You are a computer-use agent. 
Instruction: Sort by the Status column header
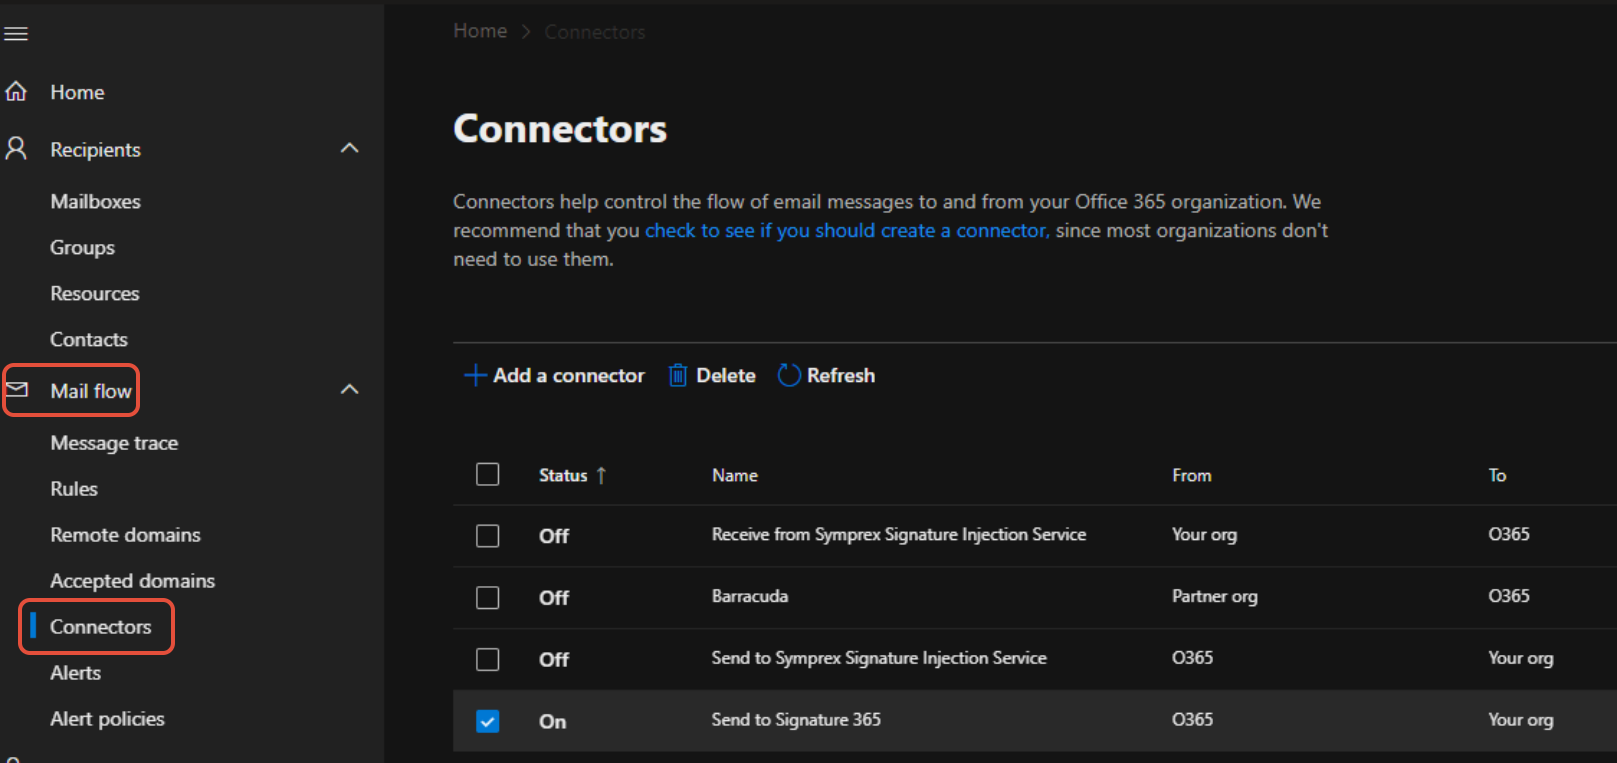[x=563, y=475]
